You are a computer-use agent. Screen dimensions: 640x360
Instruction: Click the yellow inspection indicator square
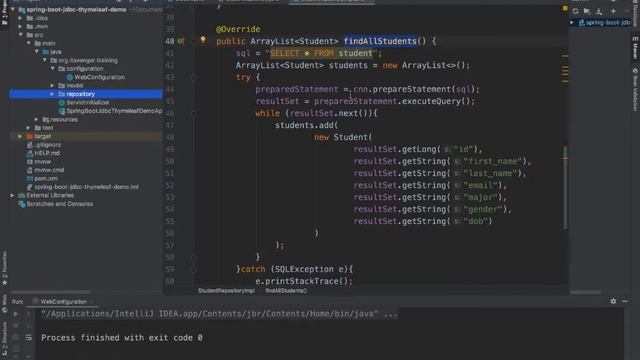point(565,8)
